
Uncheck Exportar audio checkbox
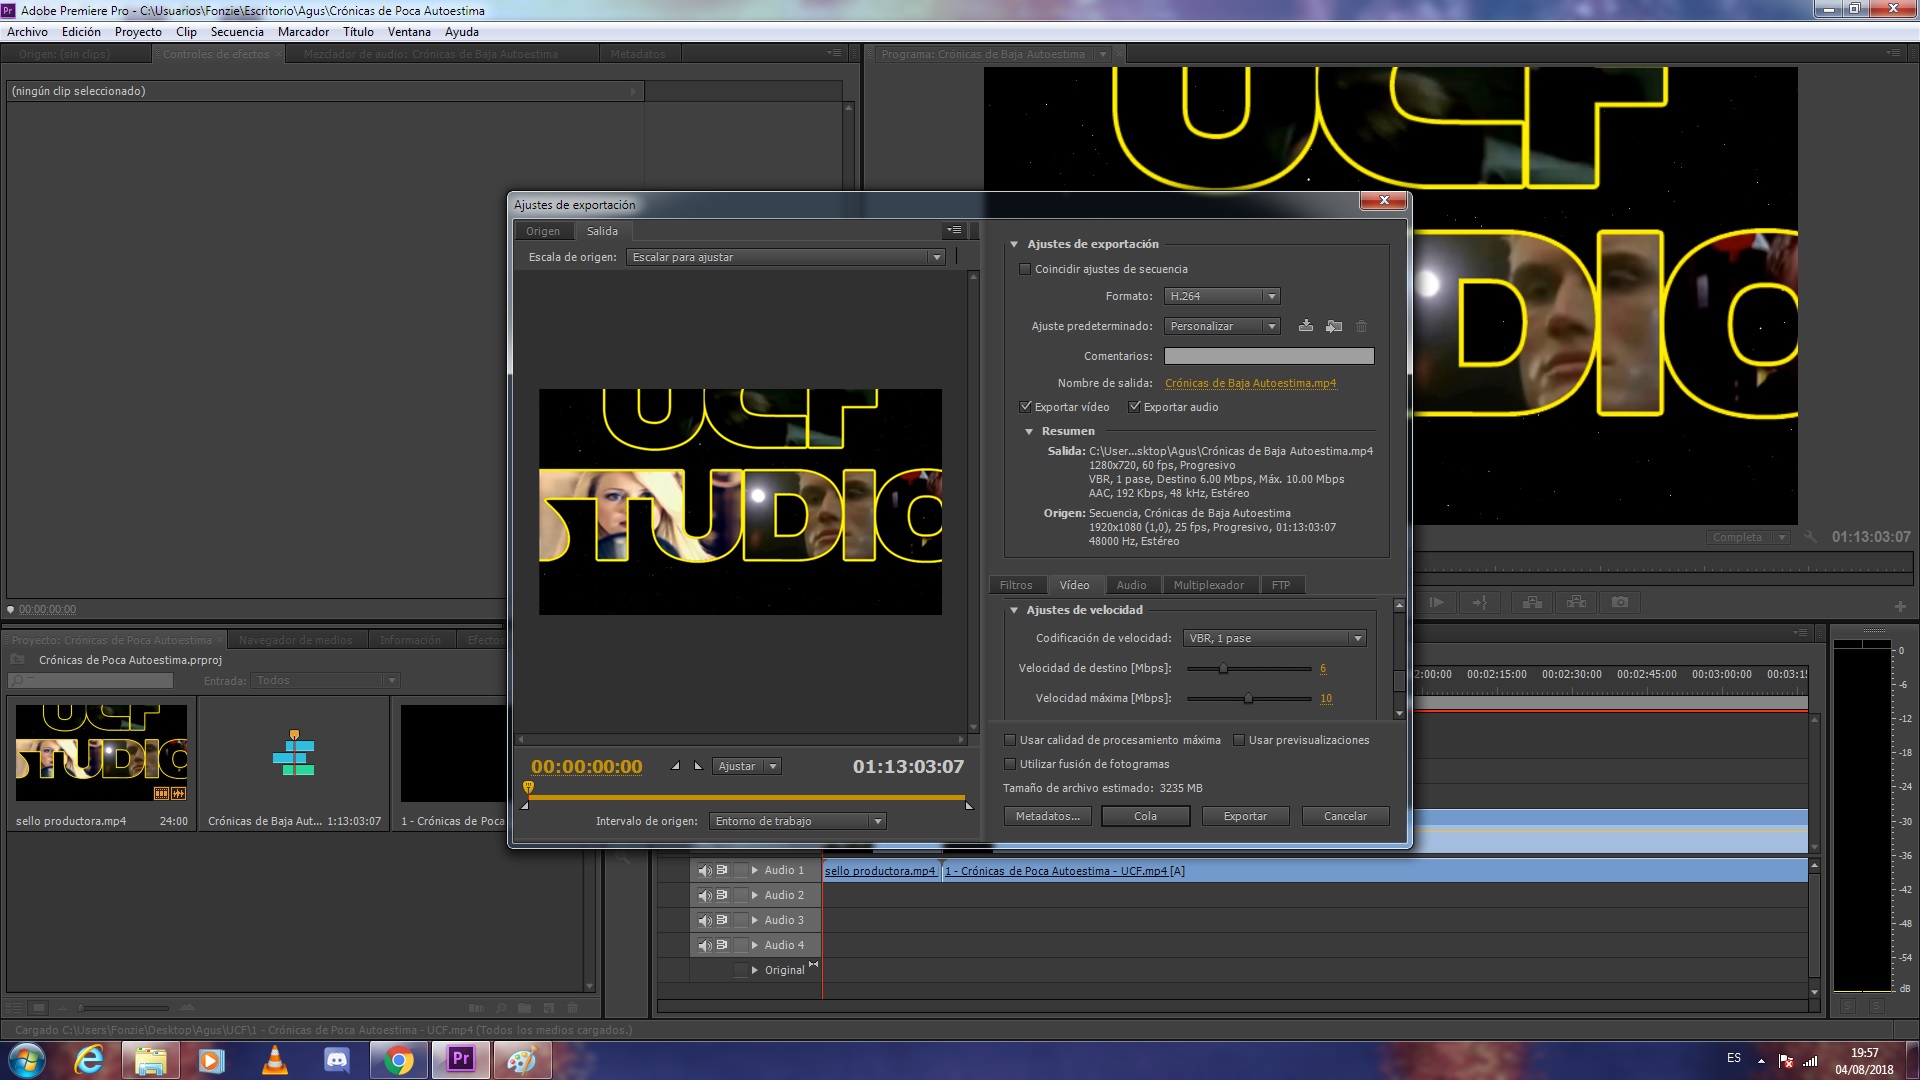pyautogui.click(x=1134, y=407)
